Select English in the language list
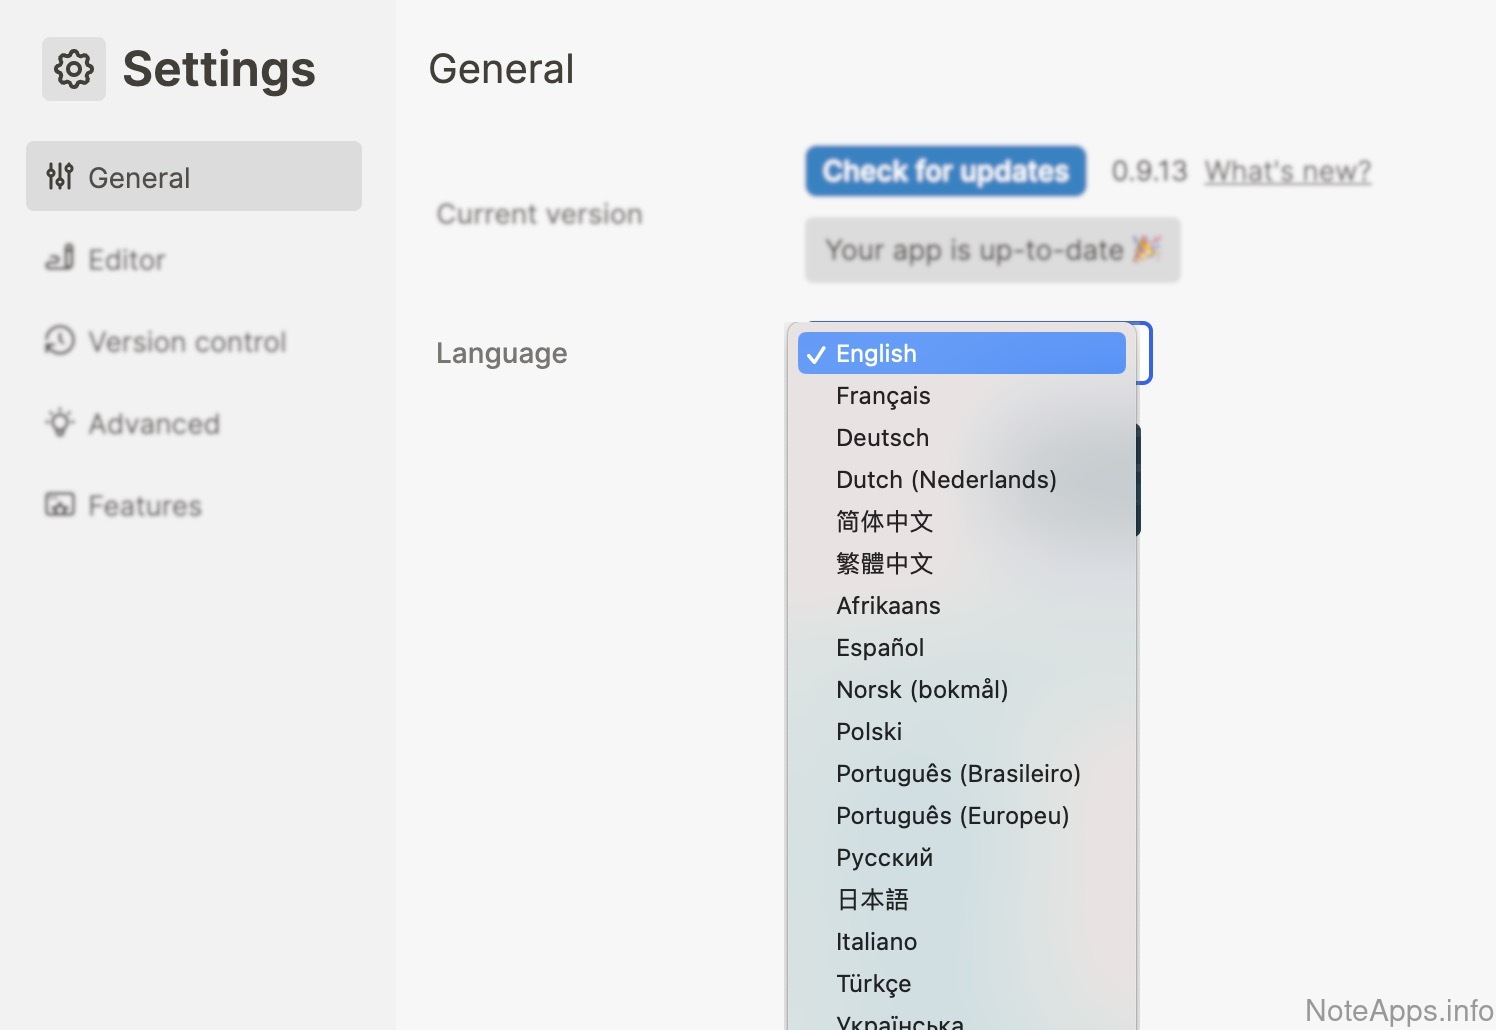Image resolution: width=1496 pixels, height=1030 pixels. coord(875,354)
